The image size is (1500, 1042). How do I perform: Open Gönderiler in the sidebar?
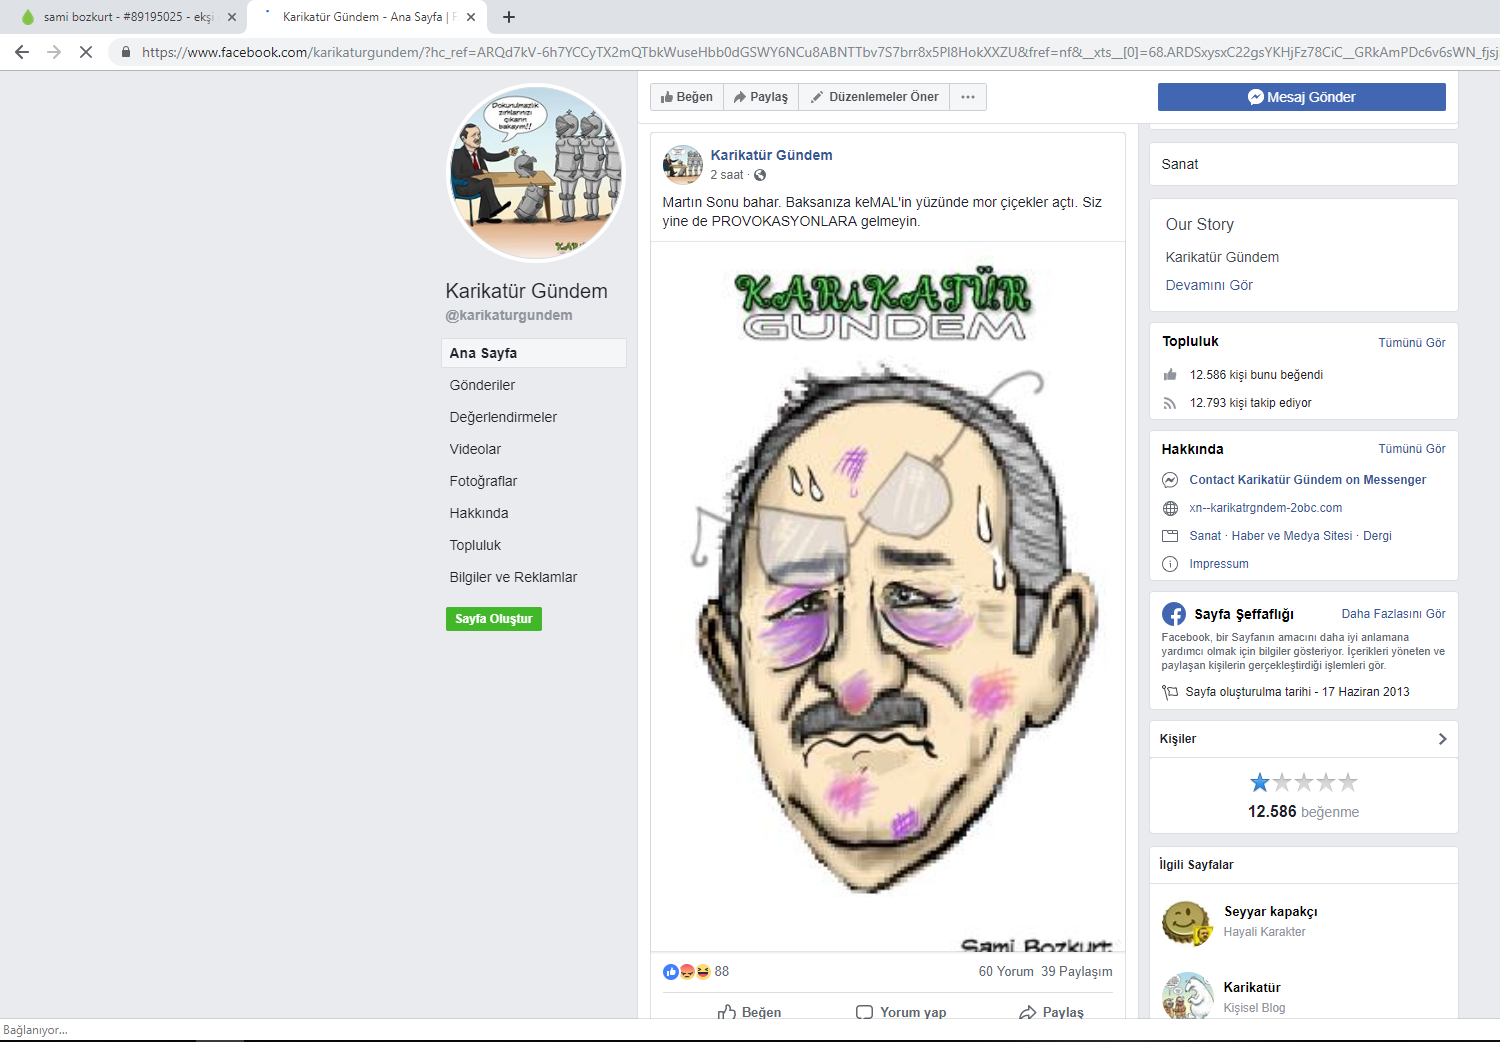[x=482, y=385]
